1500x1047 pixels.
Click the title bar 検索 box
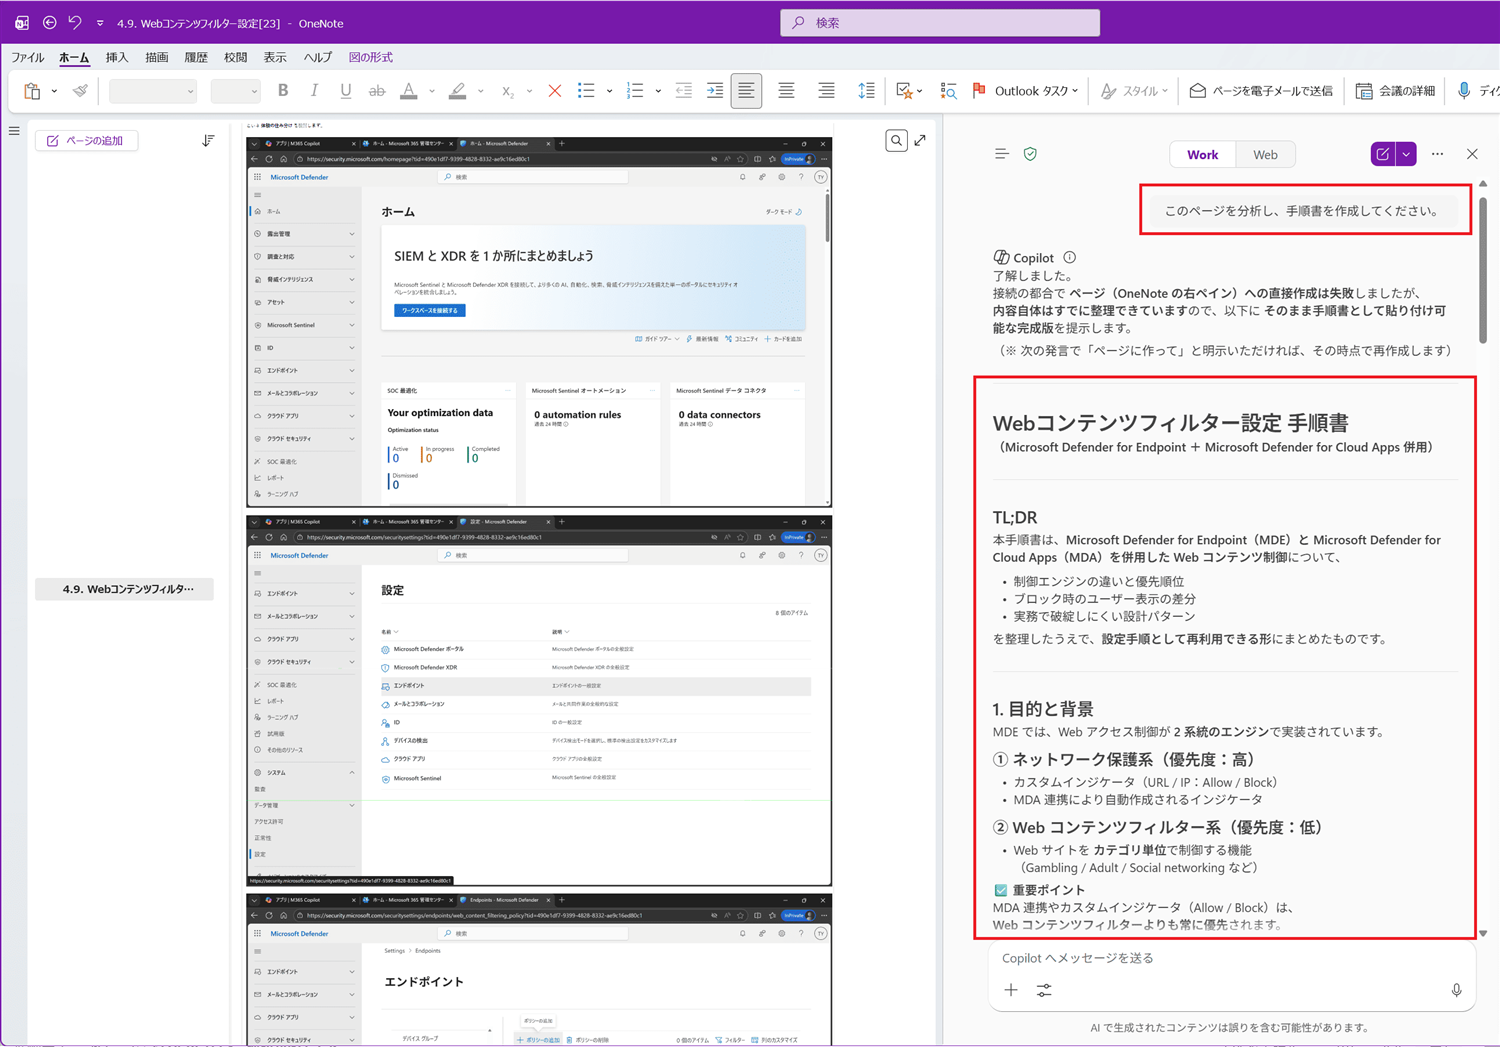pyautogui.click(x=940, y=22)
